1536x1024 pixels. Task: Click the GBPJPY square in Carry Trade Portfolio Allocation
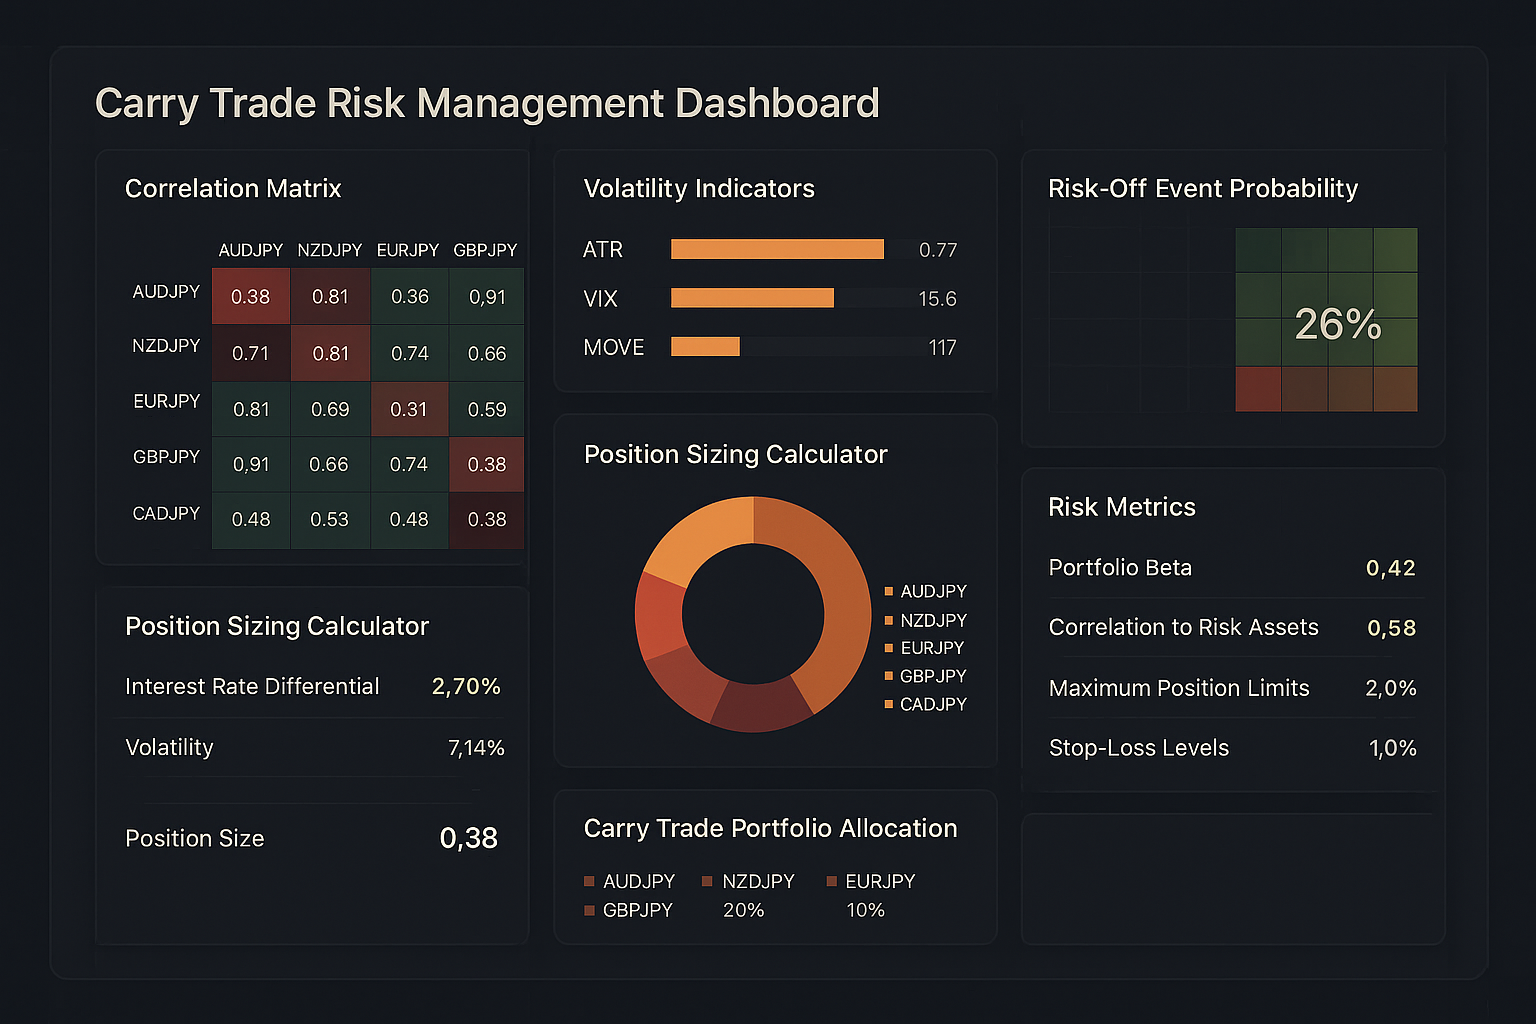click(x=589, y=911)
